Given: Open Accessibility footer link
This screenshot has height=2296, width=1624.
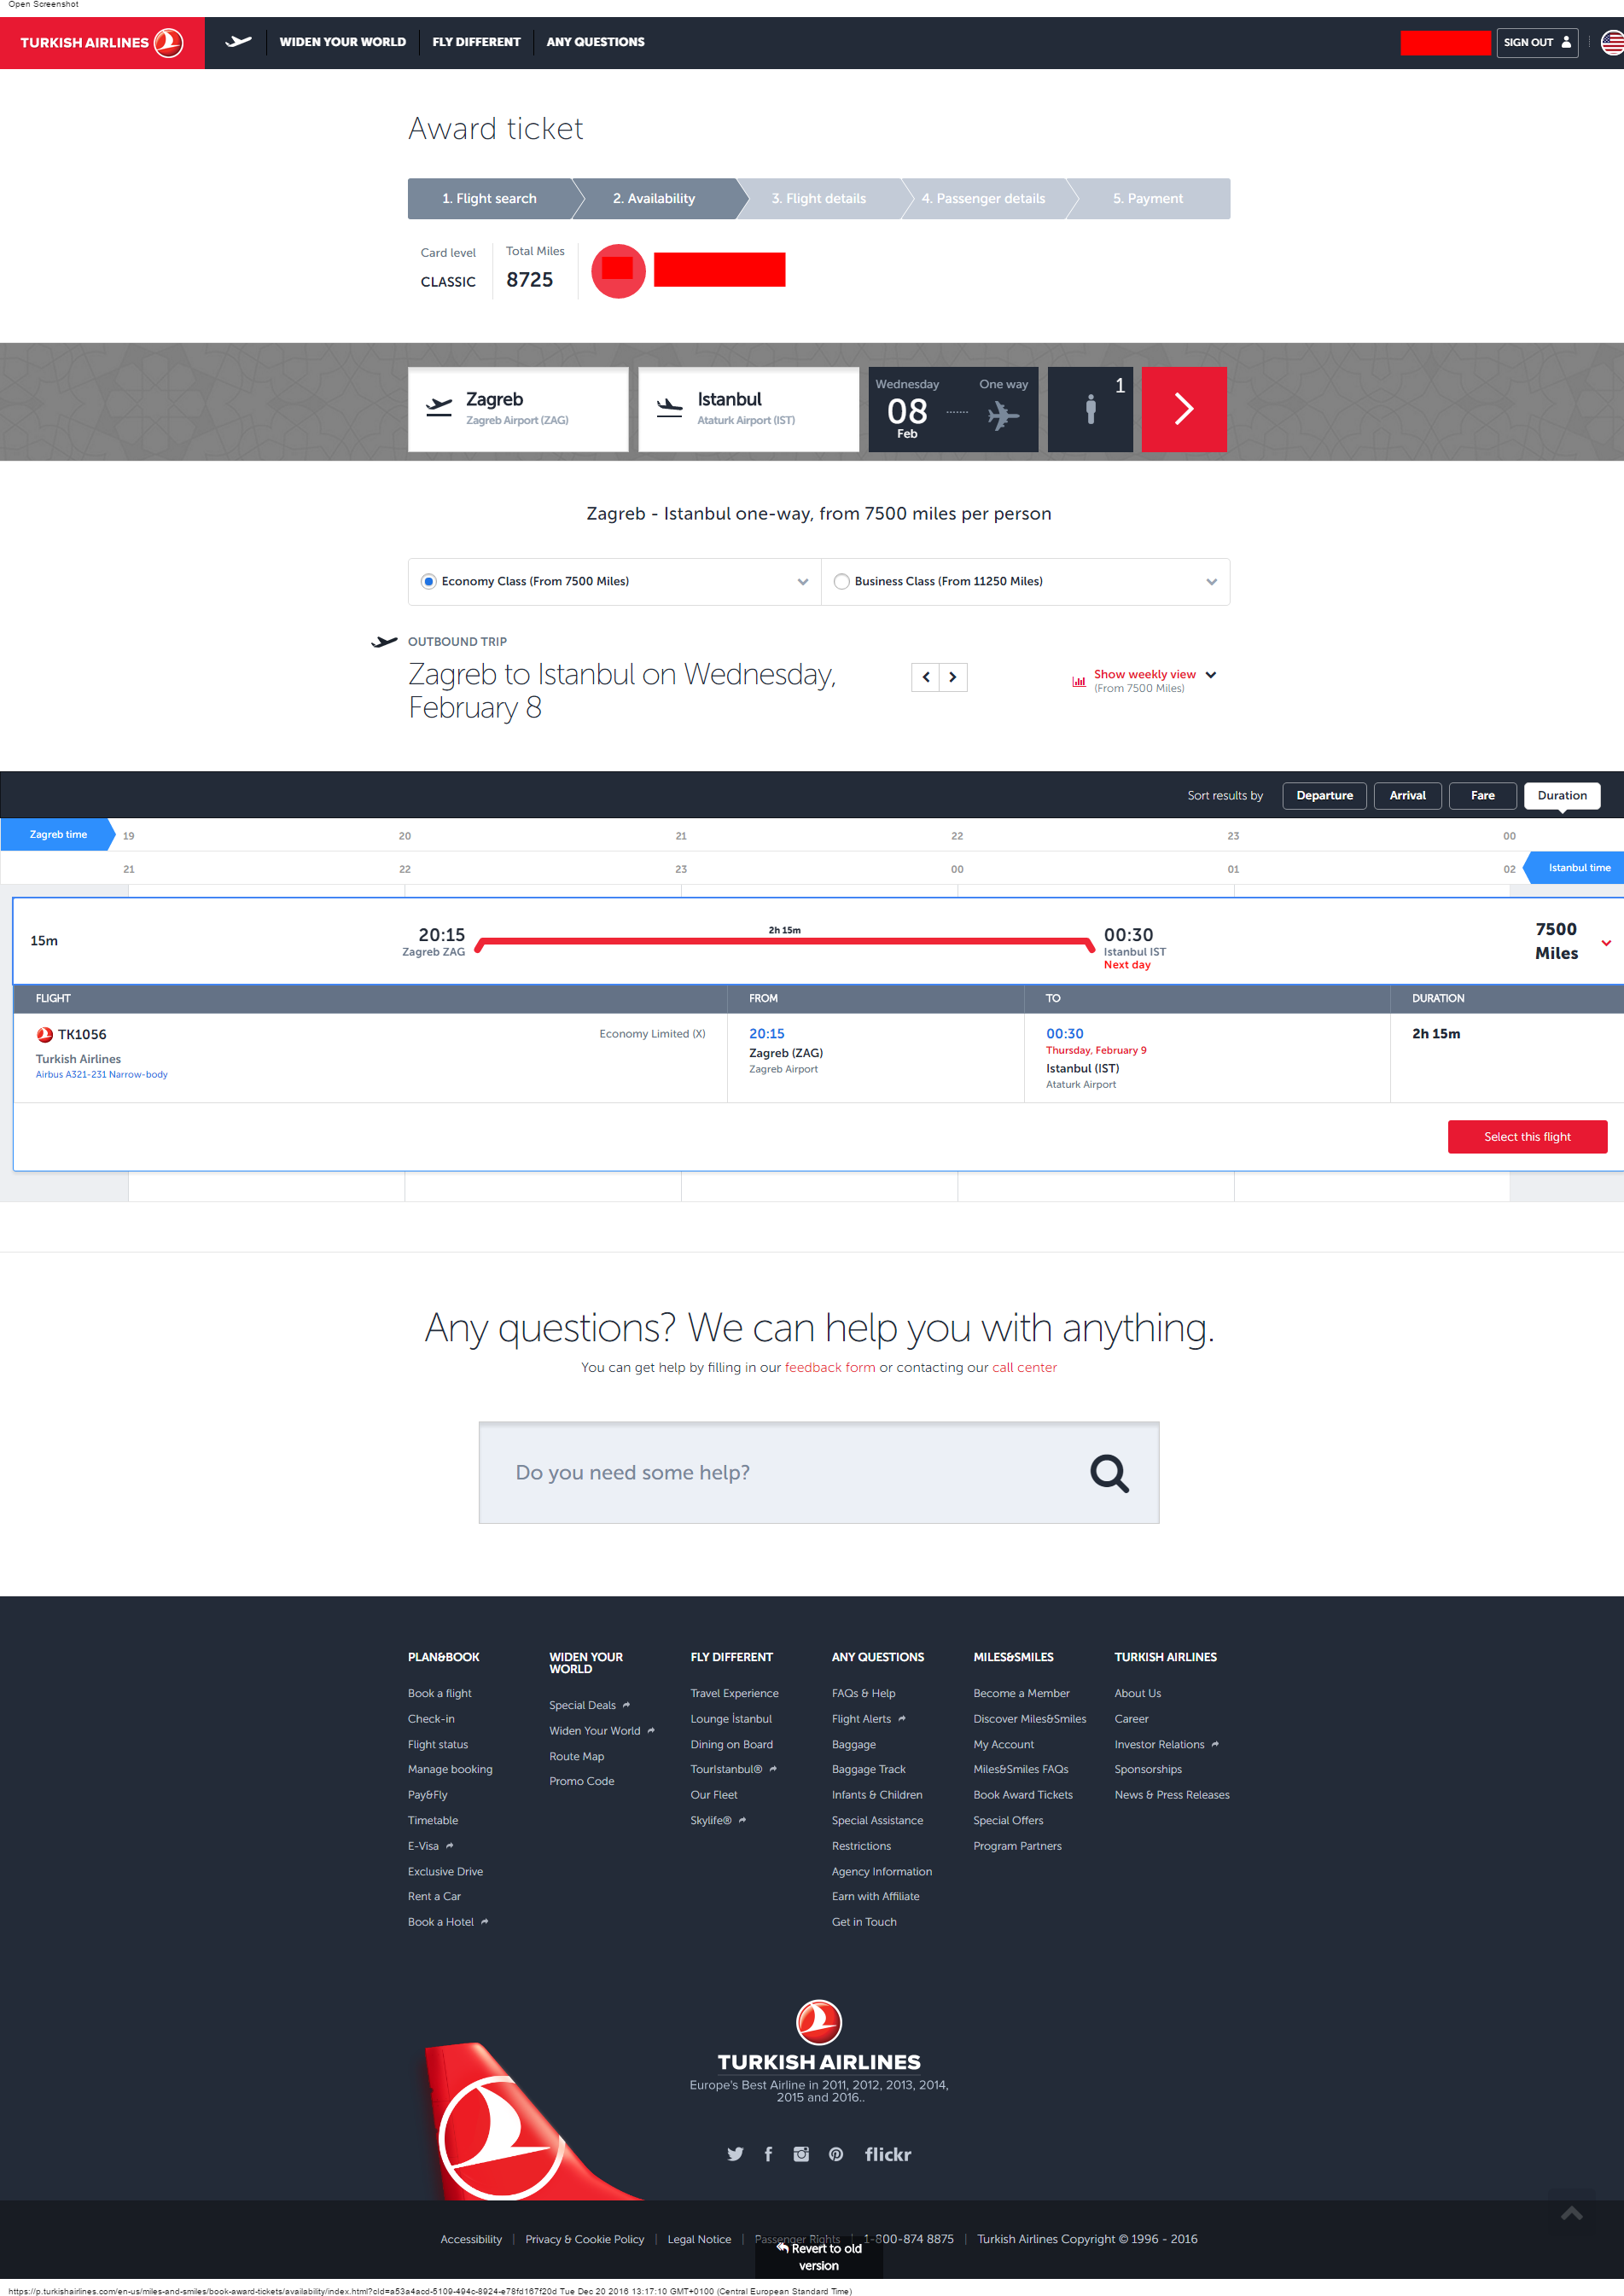Looking at the screenshot, I should point(471,2239).
